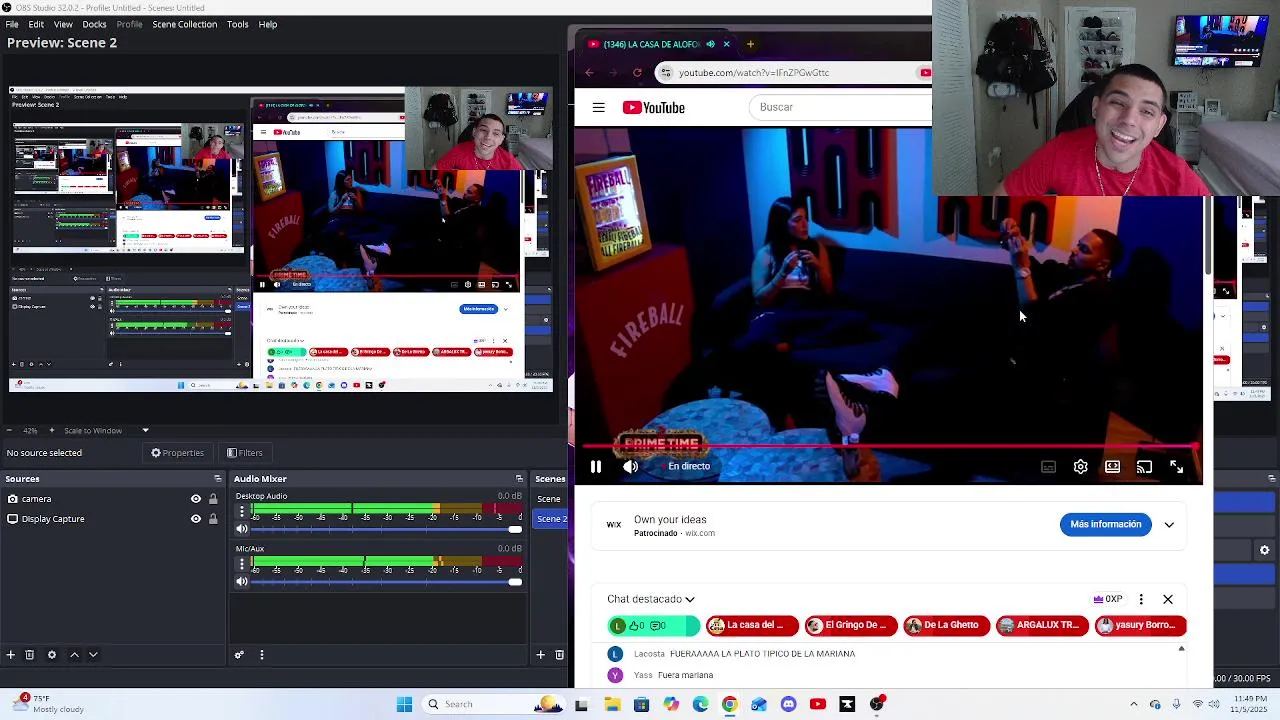Open chat three-dot options menu
The height and width of the screenshot is (720, 1280).
click(x=1141, y=600)
